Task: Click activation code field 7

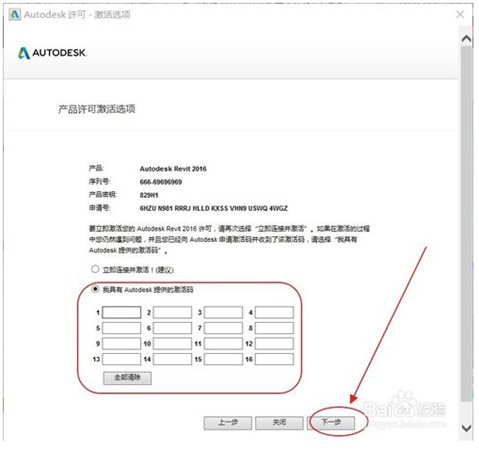Action: pos(223,328)
